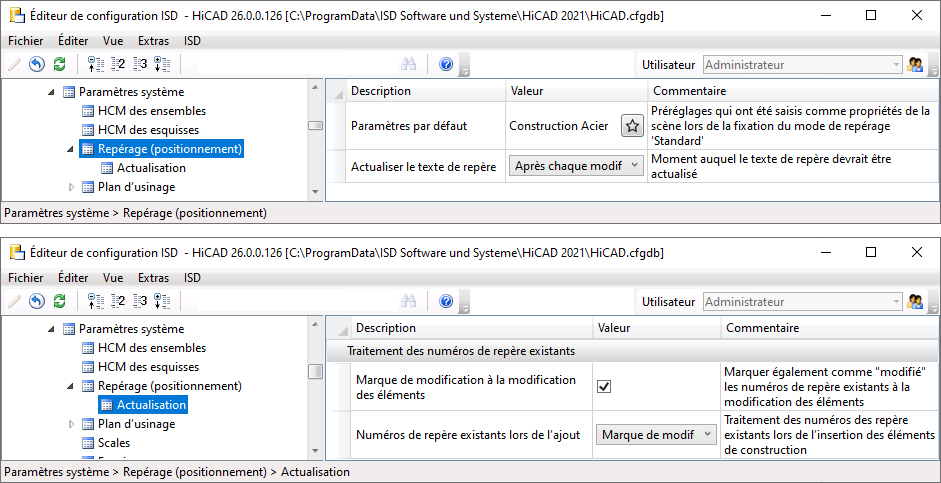Click the blue help icon in the lower window
This screenshot has width=941, height=483.
[446, 301]
